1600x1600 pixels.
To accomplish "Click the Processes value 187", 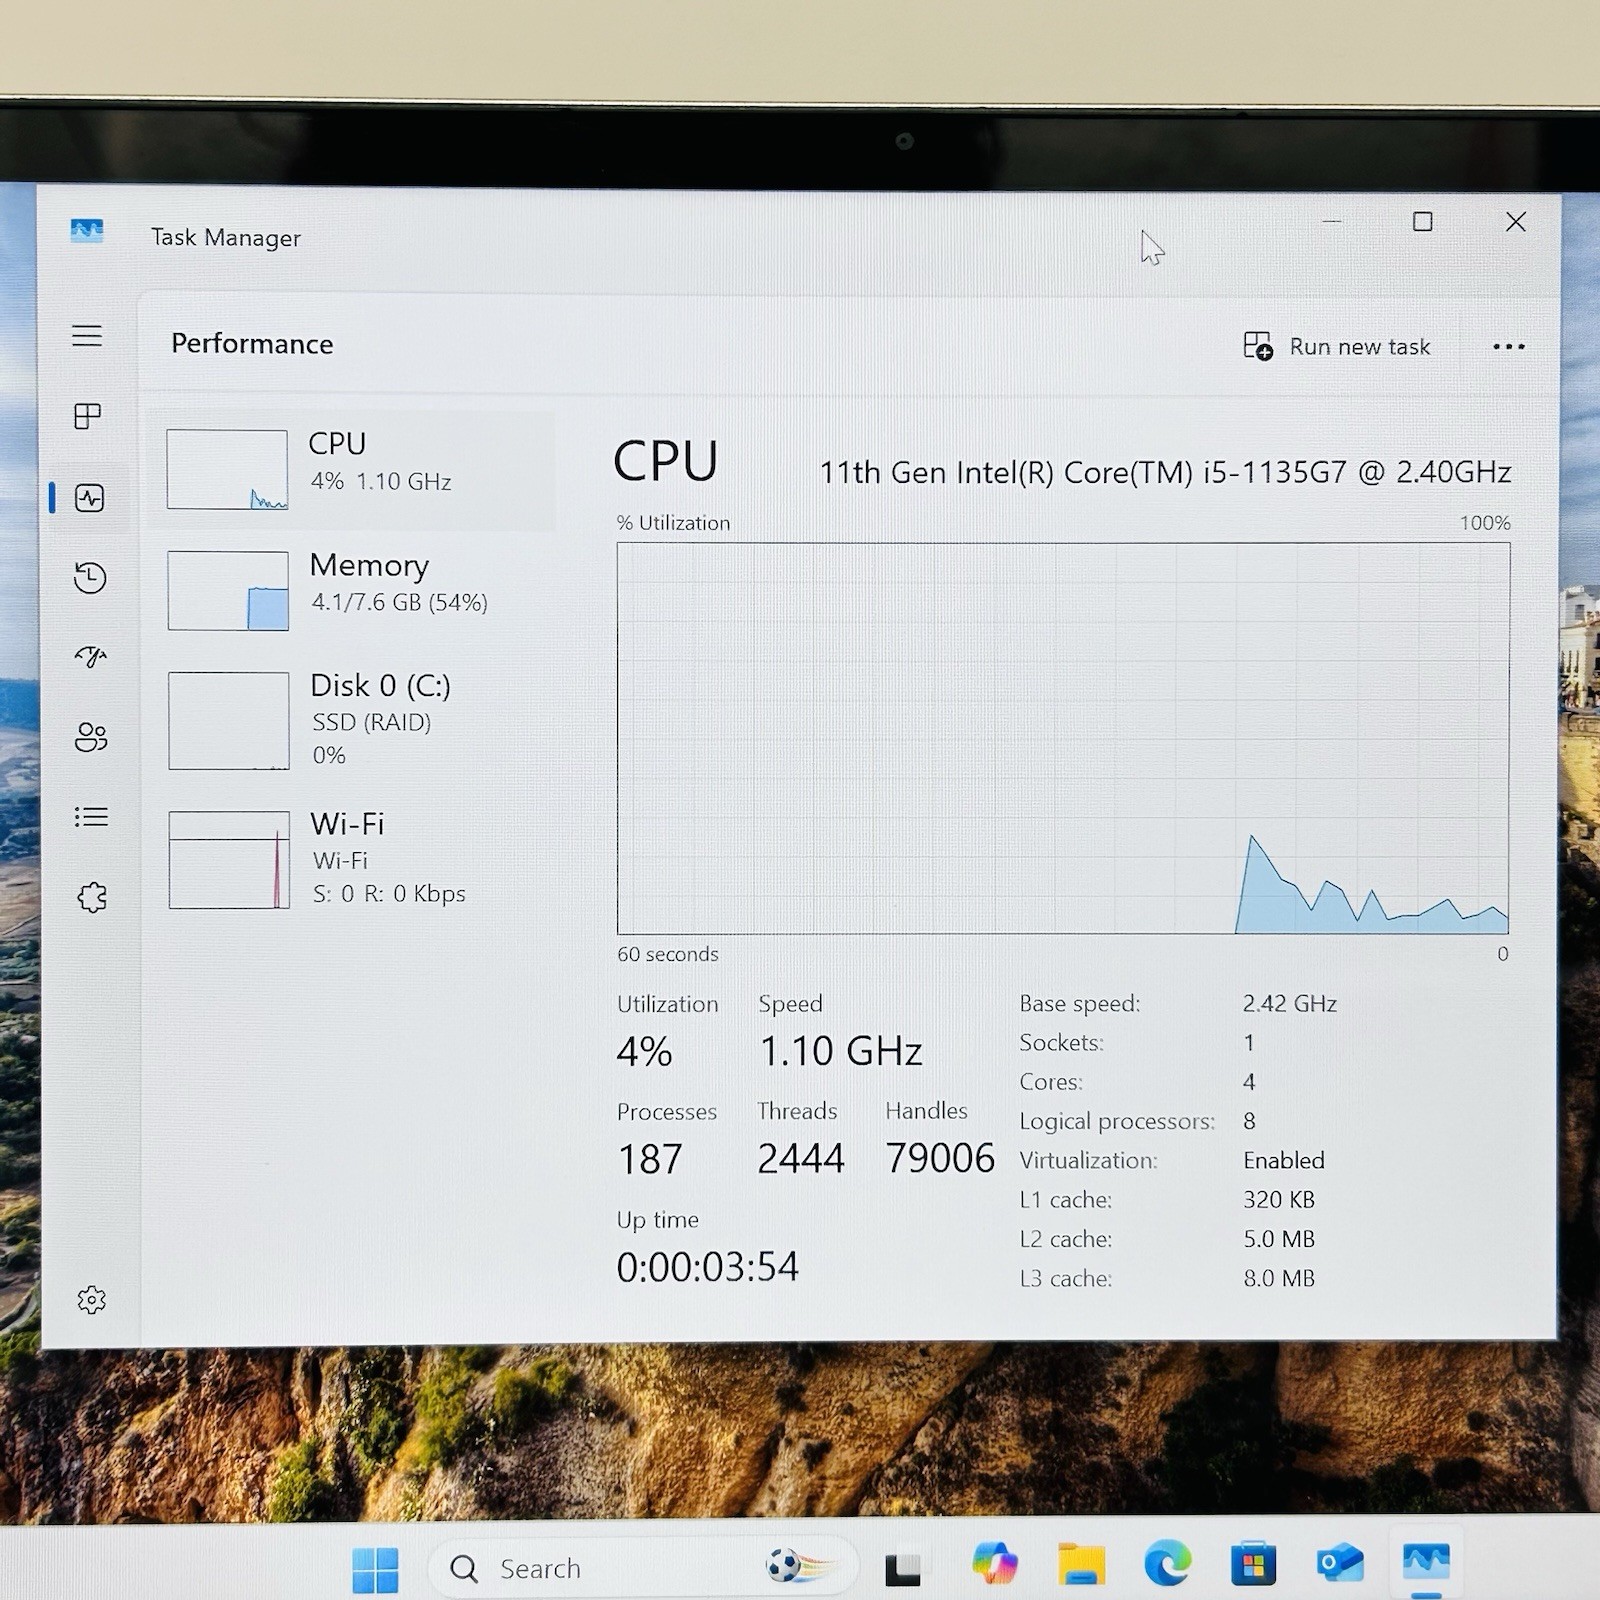I will pyautogui.click(x=650, y=1159).
